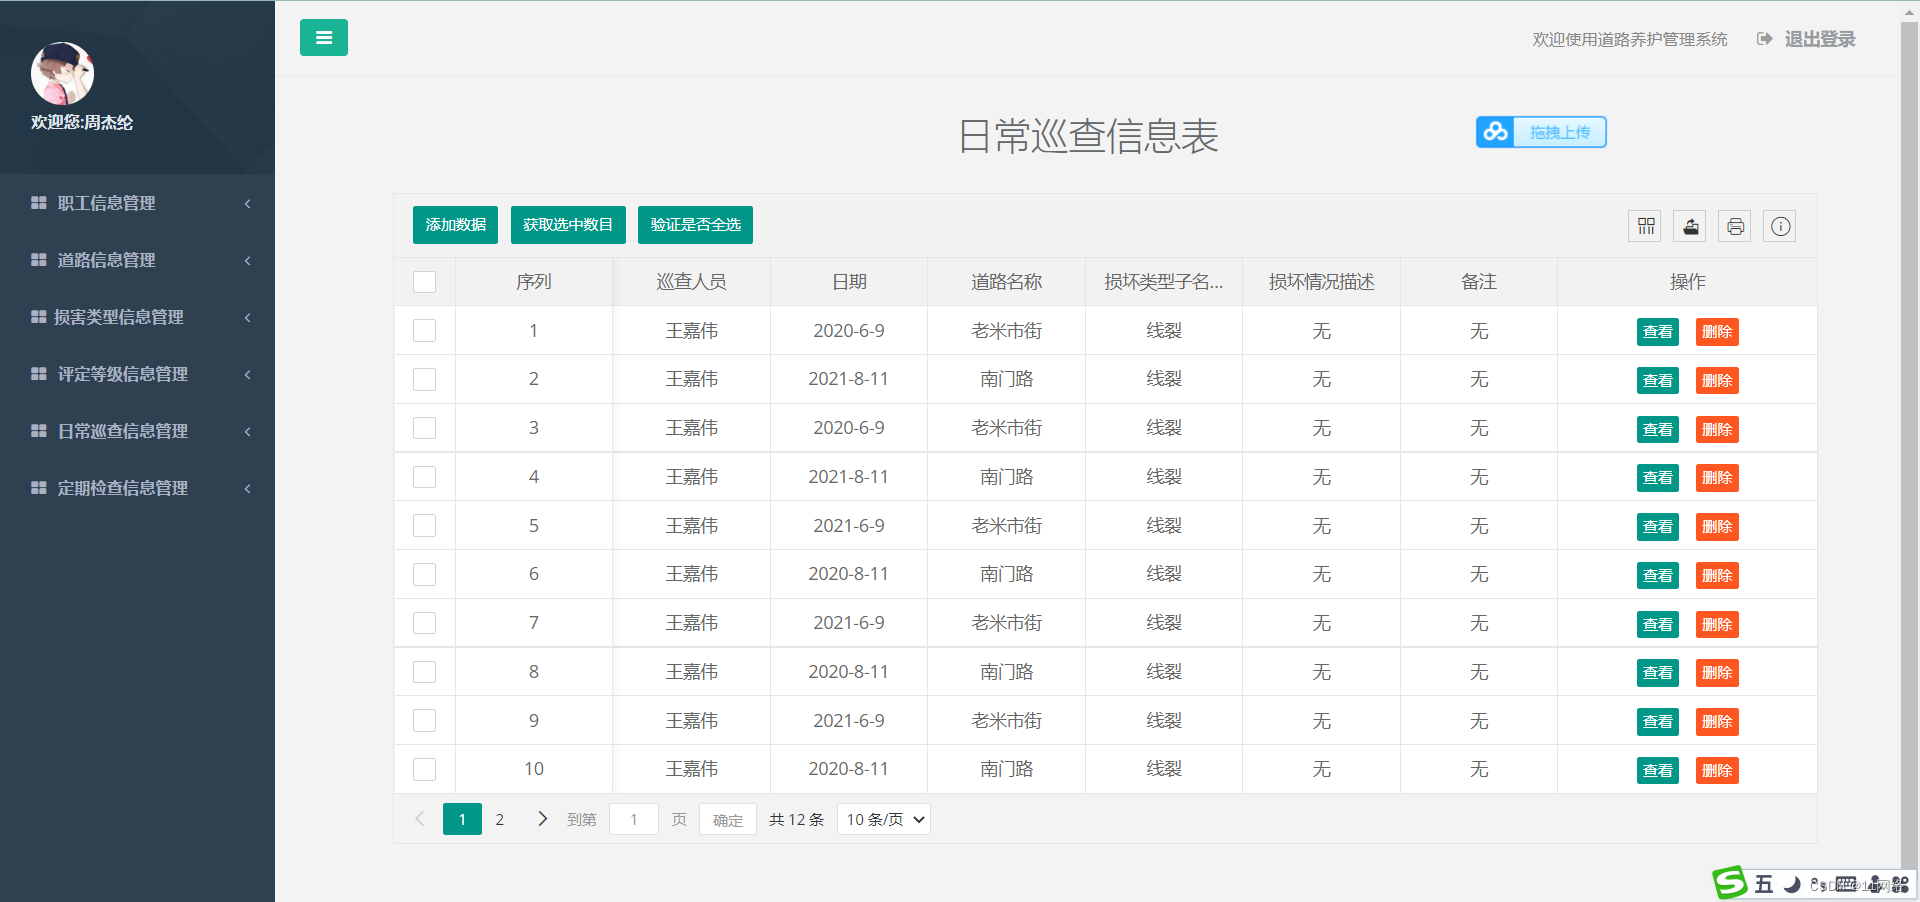This screenshot has height=902, width=1920.
Task: Open the 定期检查信息管理 menu
Action: [137, 488]
